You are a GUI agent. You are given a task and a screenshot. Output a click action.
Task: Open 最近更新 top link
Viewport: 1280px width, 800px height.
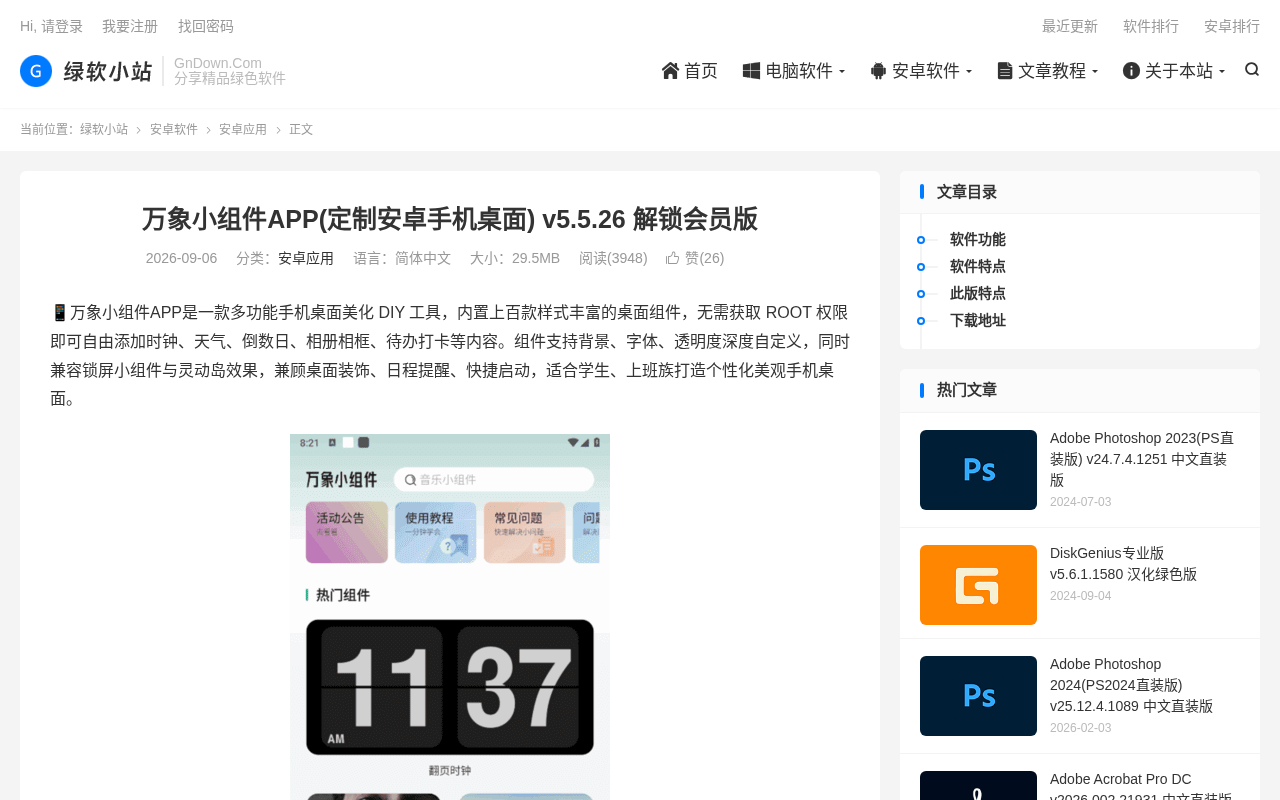(x=1070, y=26)
